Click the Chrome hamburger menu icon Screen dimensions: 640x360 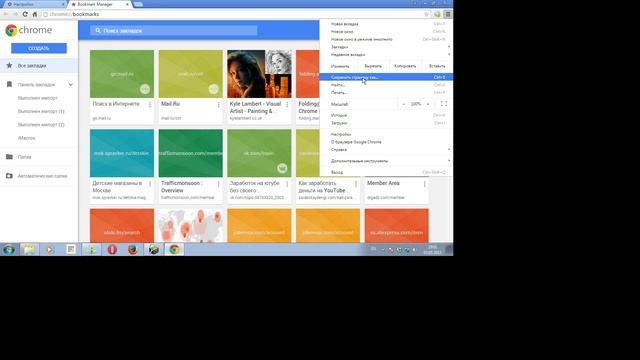point(448,14)
